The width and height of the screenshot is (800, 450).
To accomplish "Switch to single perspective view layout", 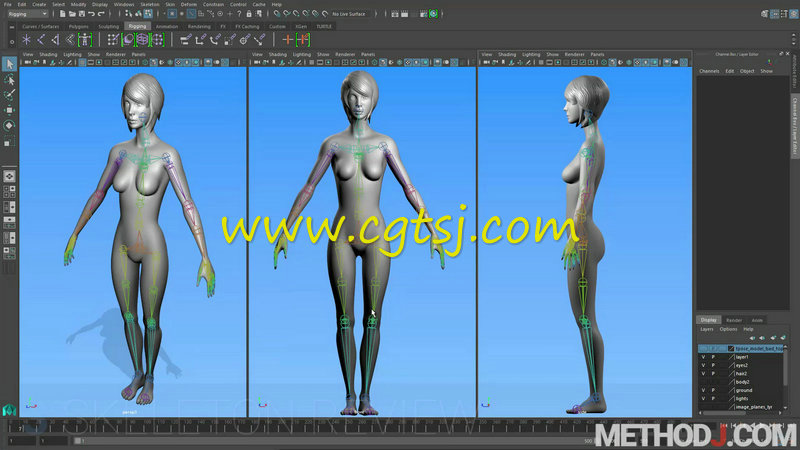I will pyautogui.click(x=9, y=177).
